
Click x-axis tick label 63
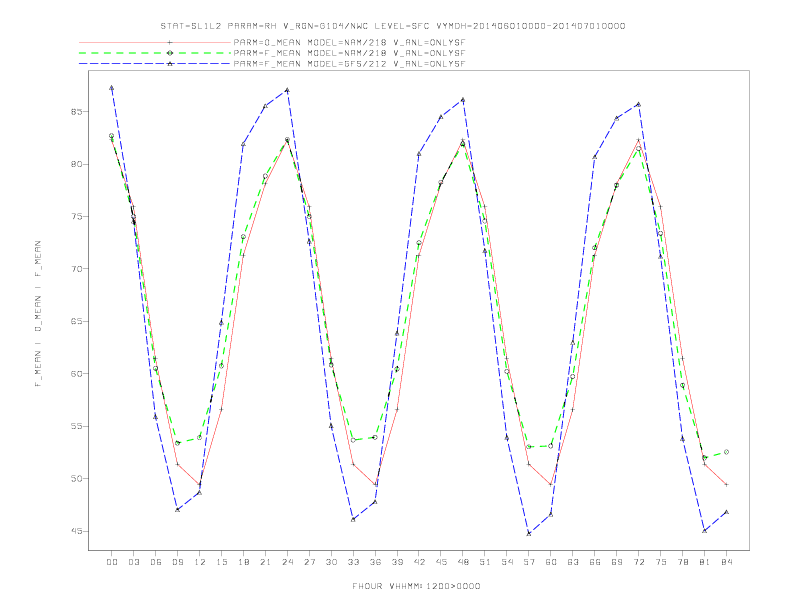tap(573, 562)
